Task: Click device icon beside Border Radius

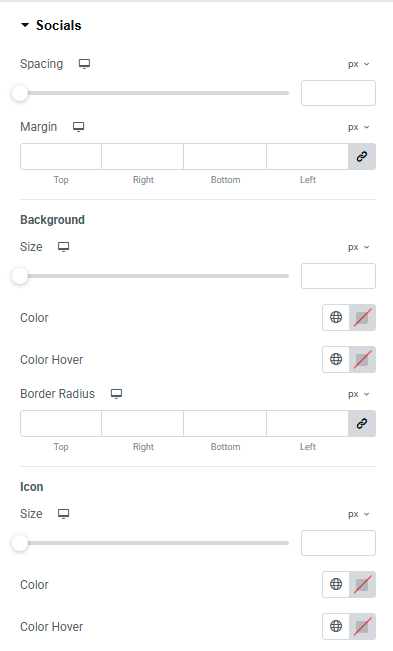Action: coord(116,394)
